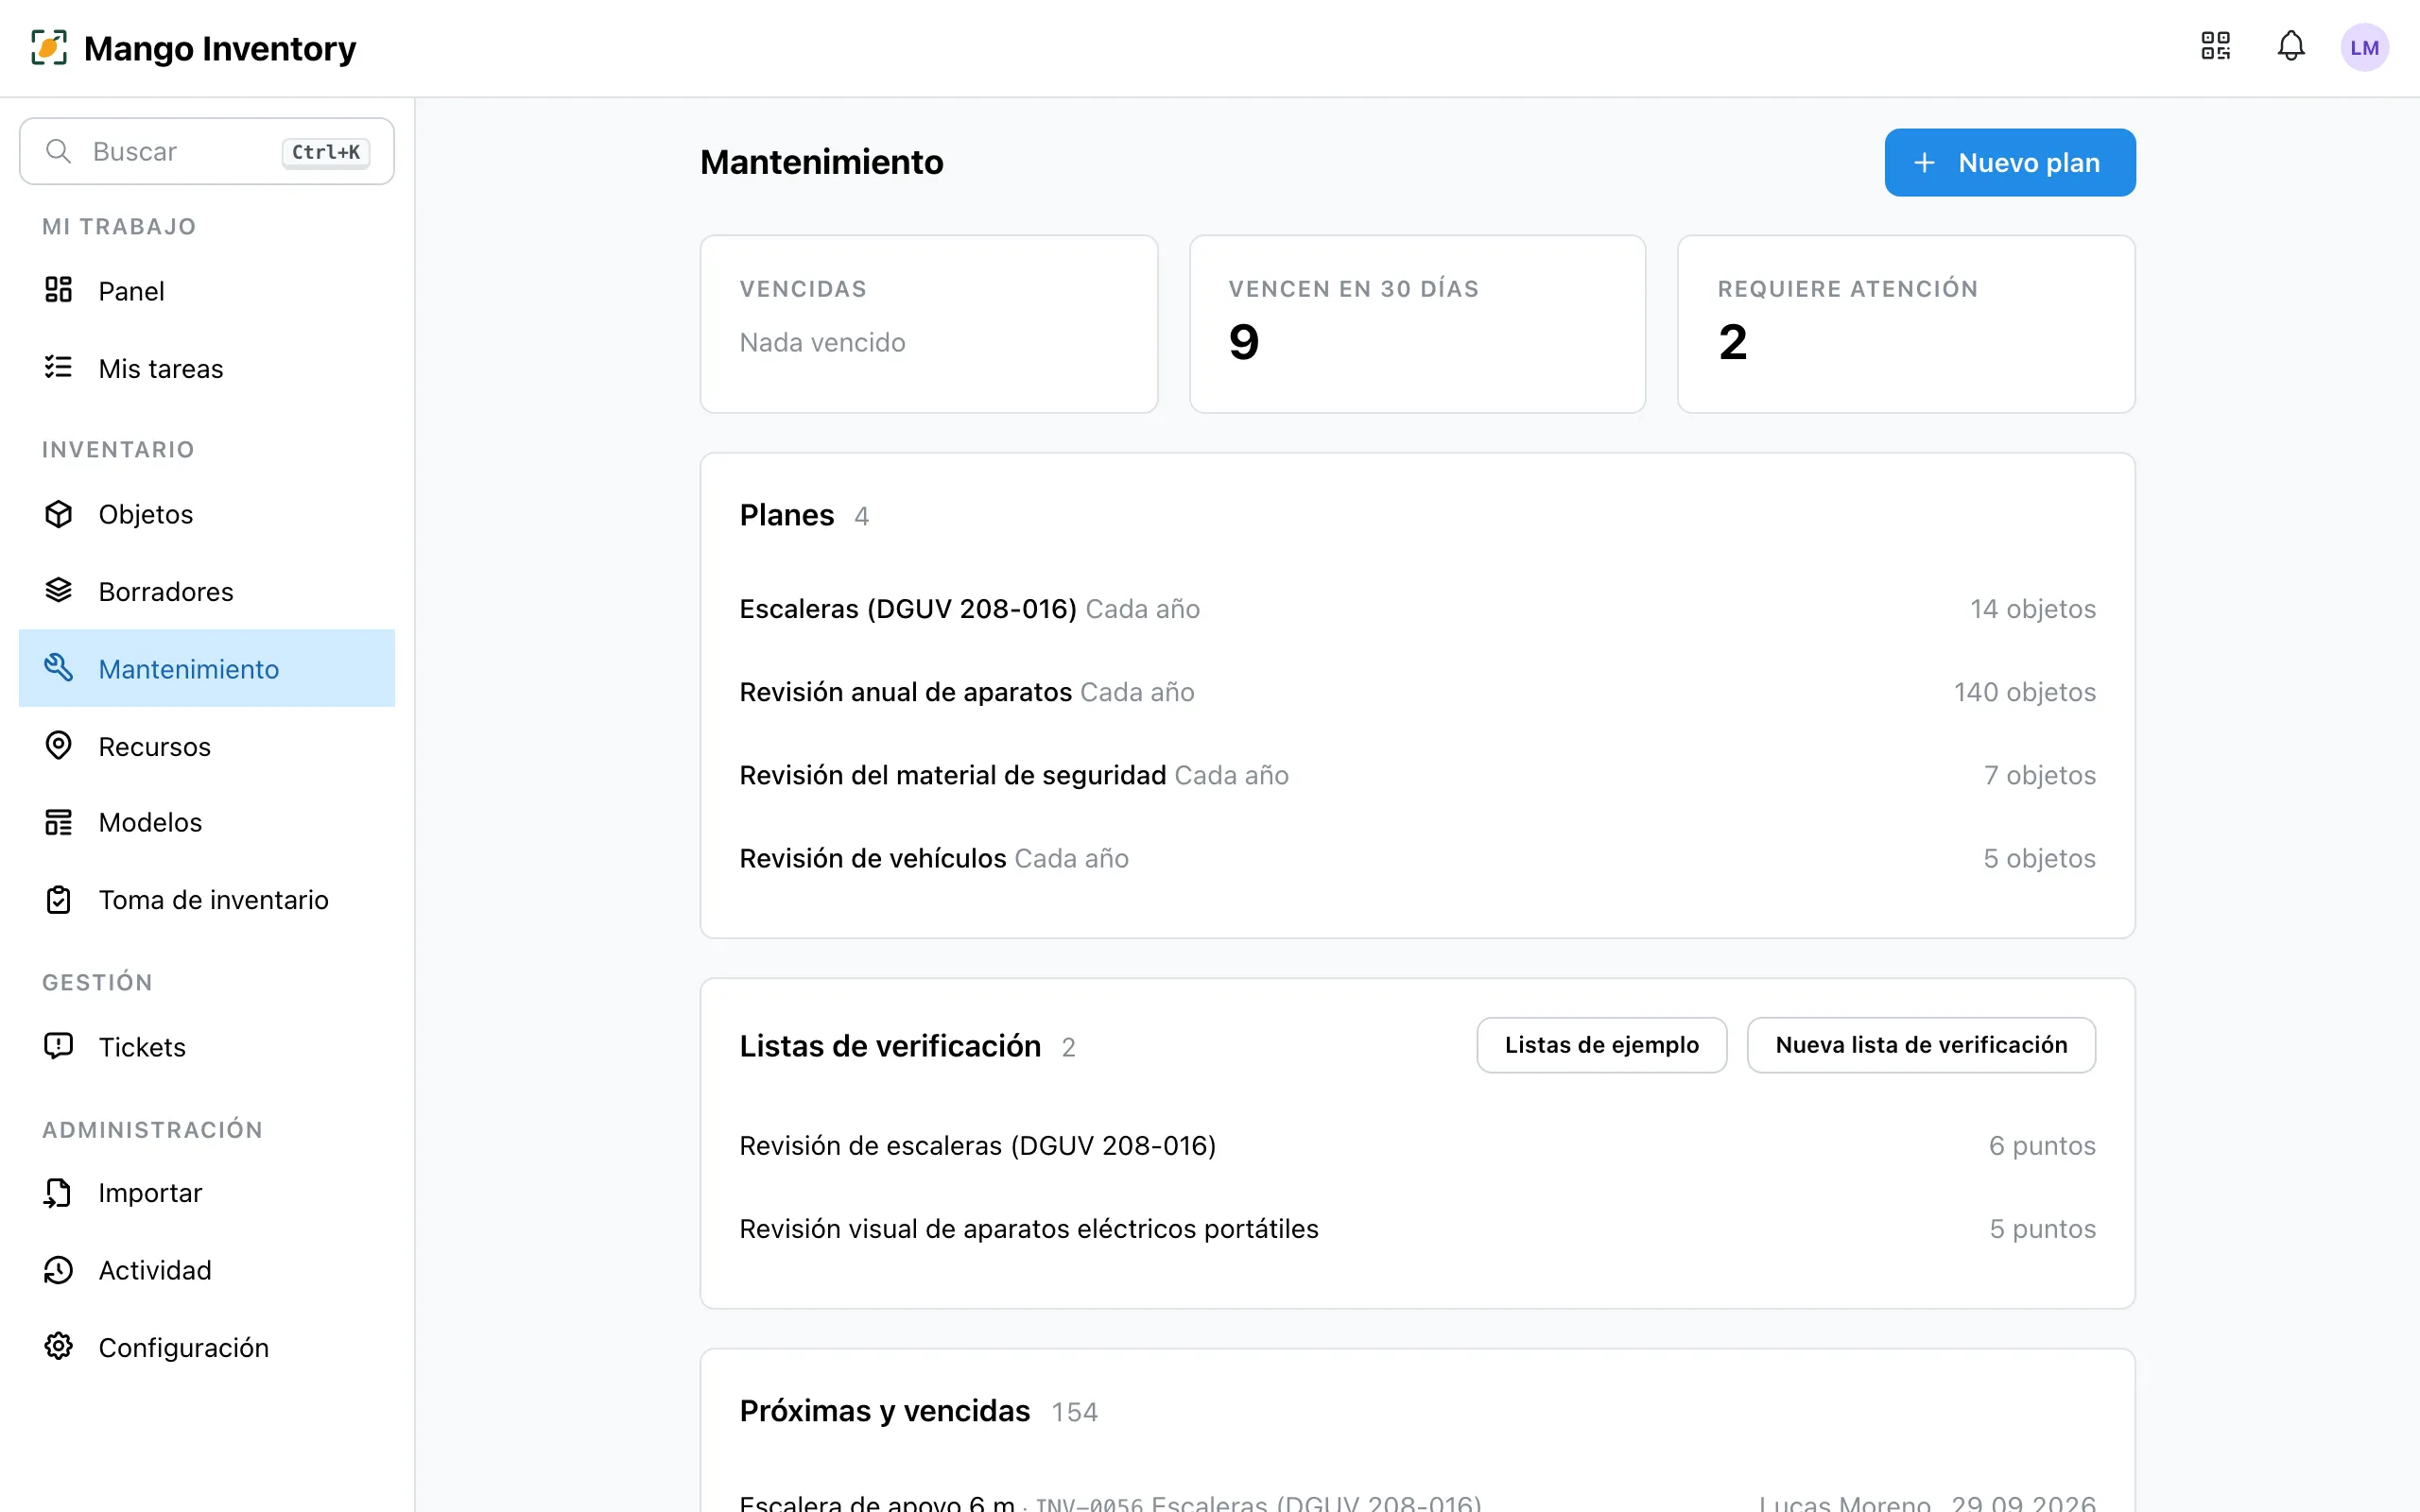Click the 5 puntos value
The width and height of the screenshot is (2420, 1512).
pyautogui.click(x=2042, y=1228)
